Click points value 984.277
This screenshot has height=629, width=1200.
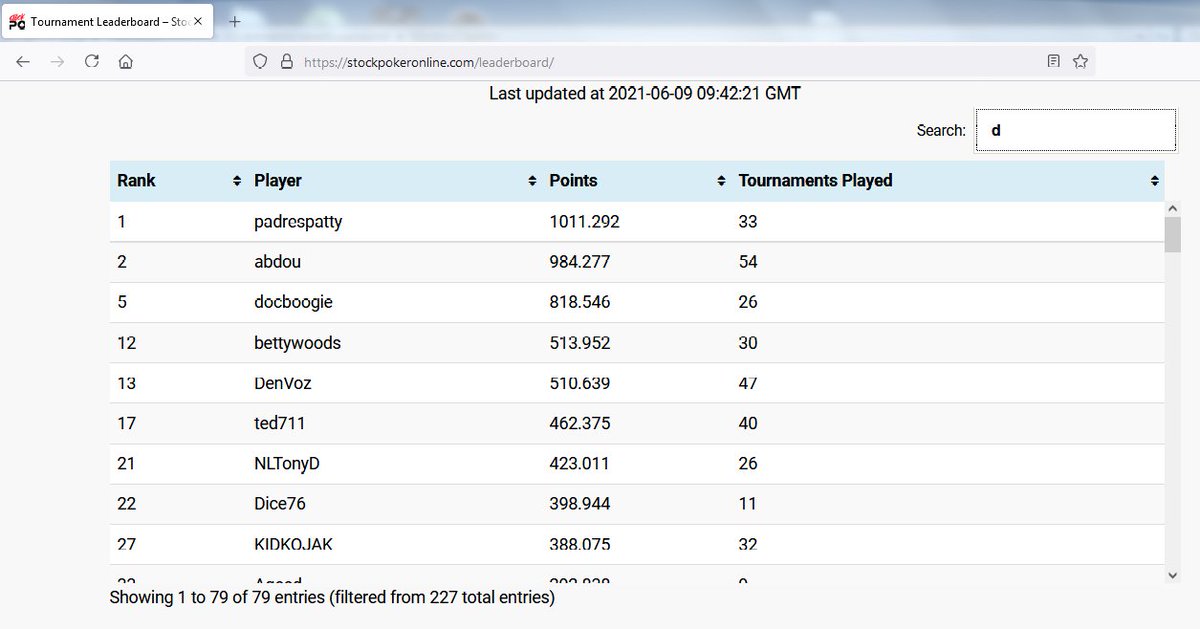[580, 262]
